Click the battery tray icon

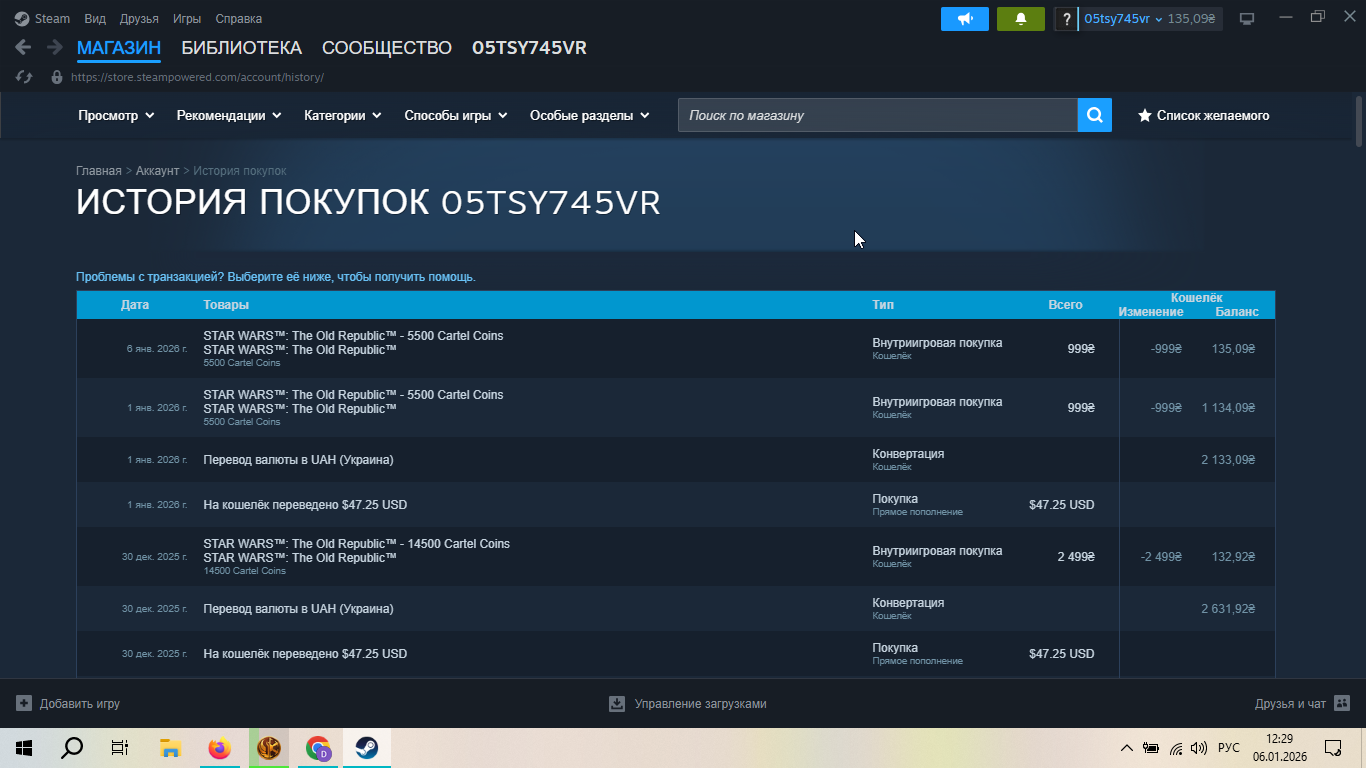pyautogui.click(x=1151, y=748)
